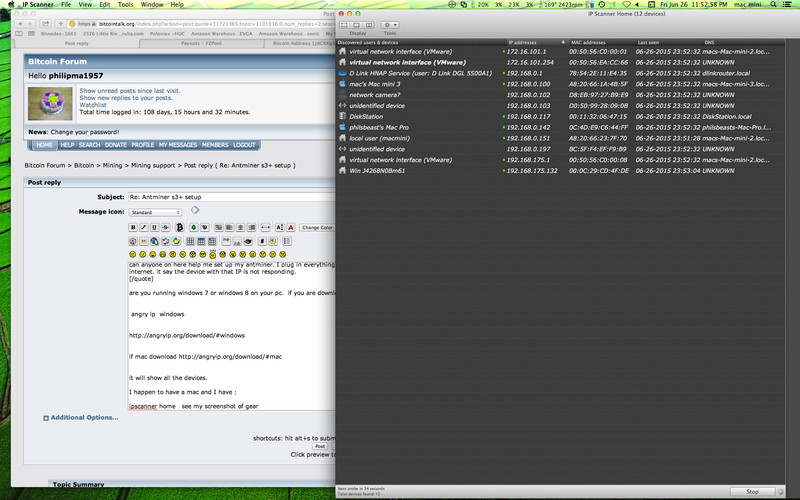Click the Wi-Fi icon in menu bar
Viewport: 800px width, 500px height.
(x=626, y=4)
